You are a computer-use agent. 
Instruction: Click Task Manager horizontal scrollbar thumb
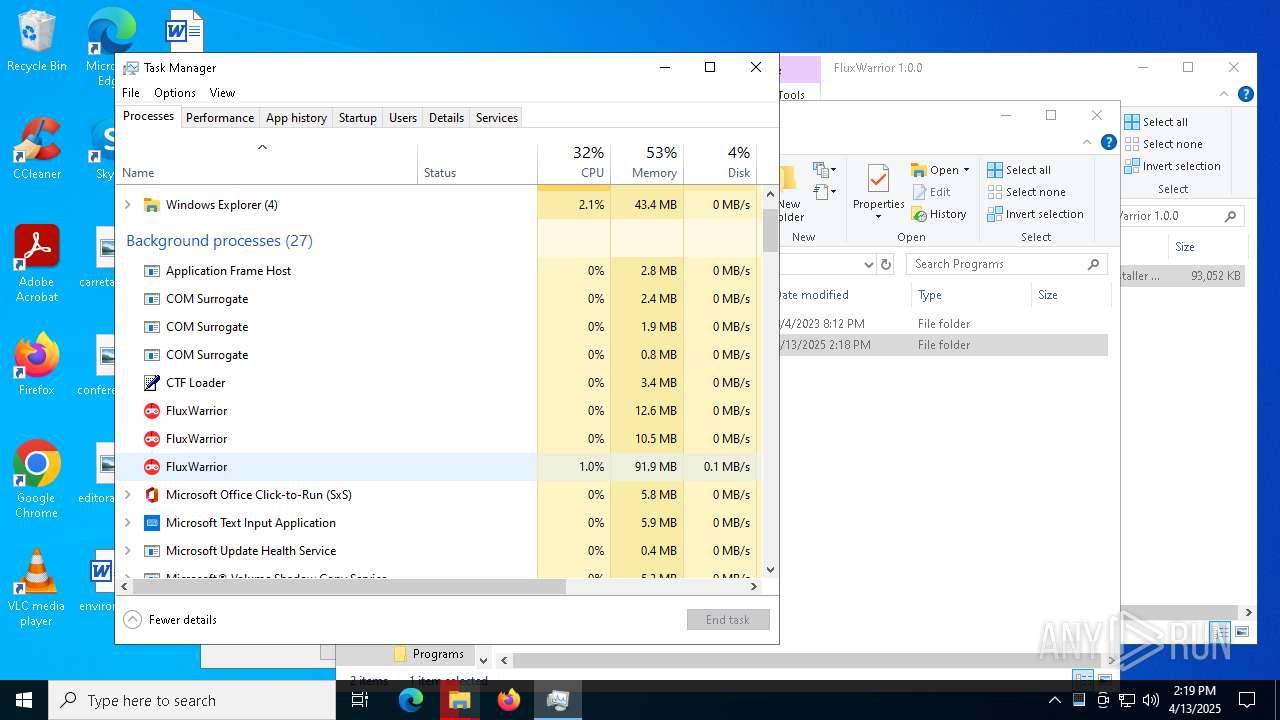(x=349, y=587)
